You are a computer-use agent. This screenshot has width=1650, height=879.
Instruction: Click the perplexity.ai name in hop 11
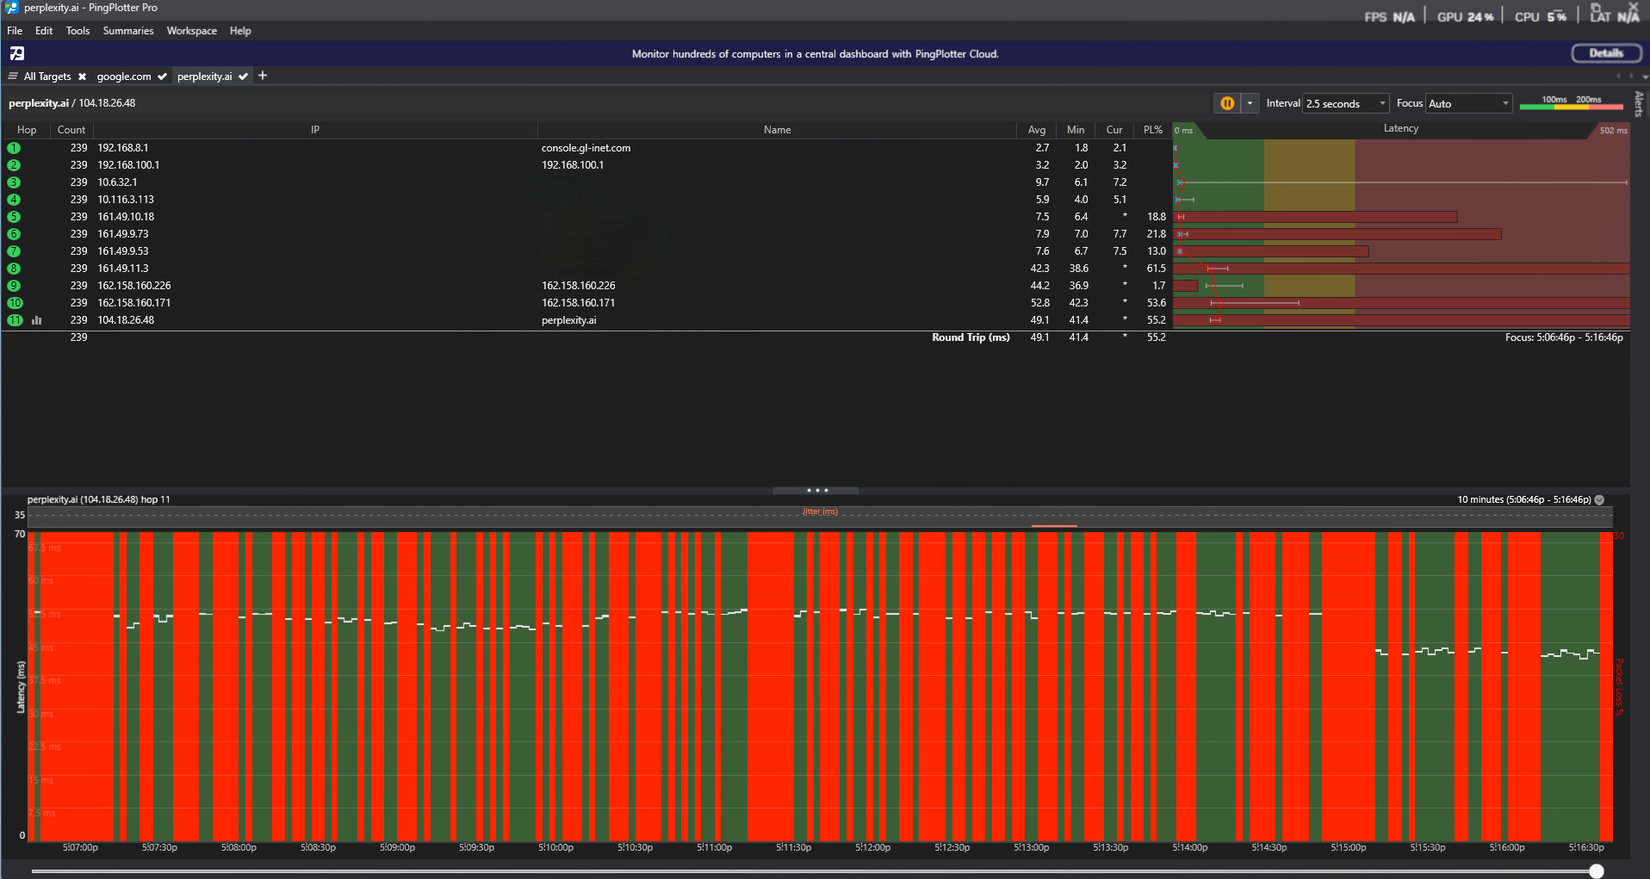click(569, 320)
